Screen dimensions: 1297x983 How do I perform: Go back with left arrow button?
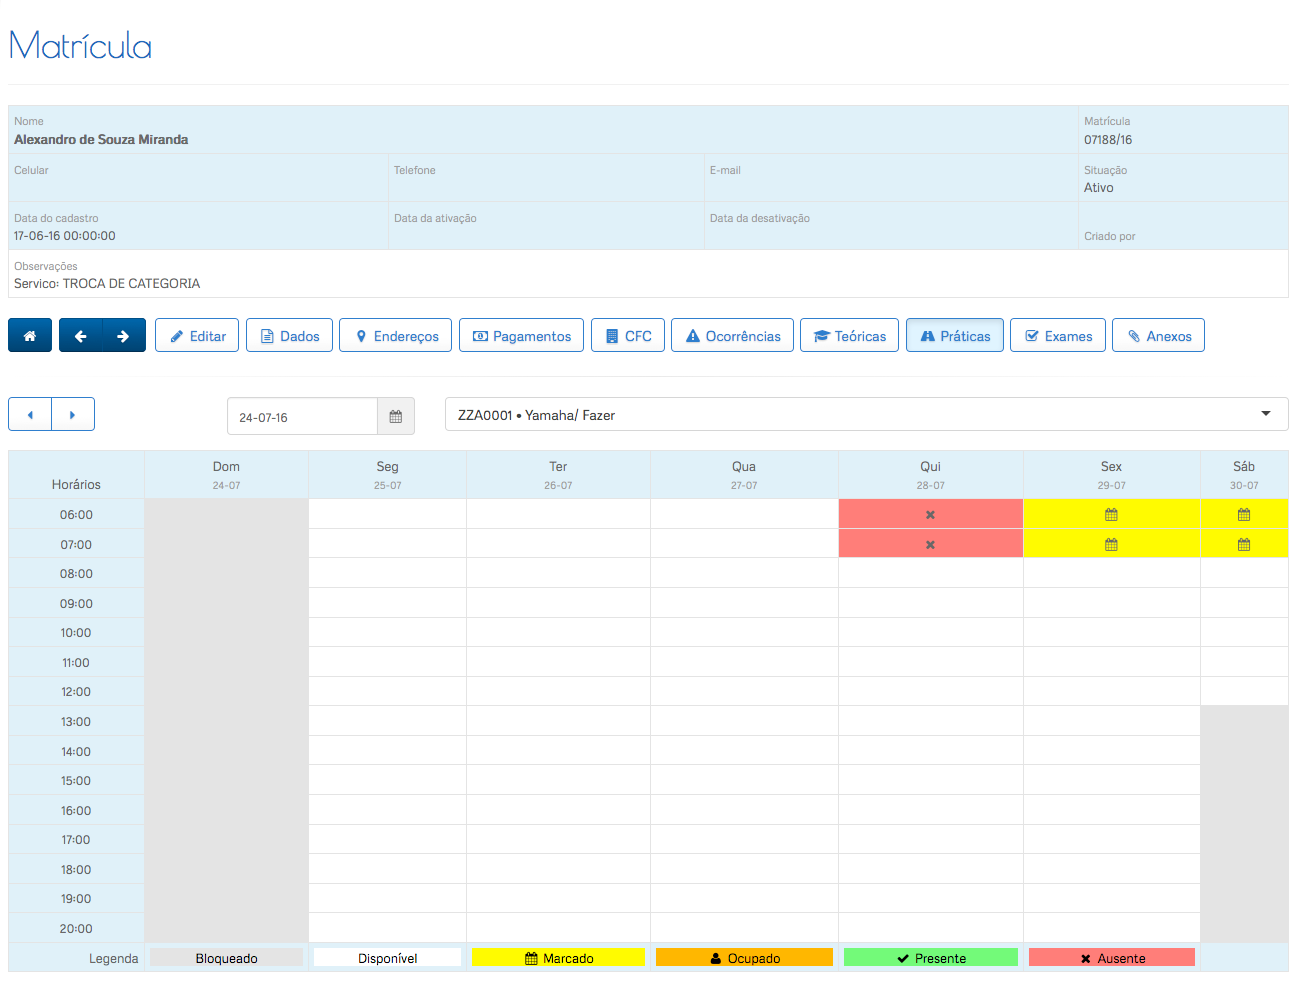click(81, 336)
